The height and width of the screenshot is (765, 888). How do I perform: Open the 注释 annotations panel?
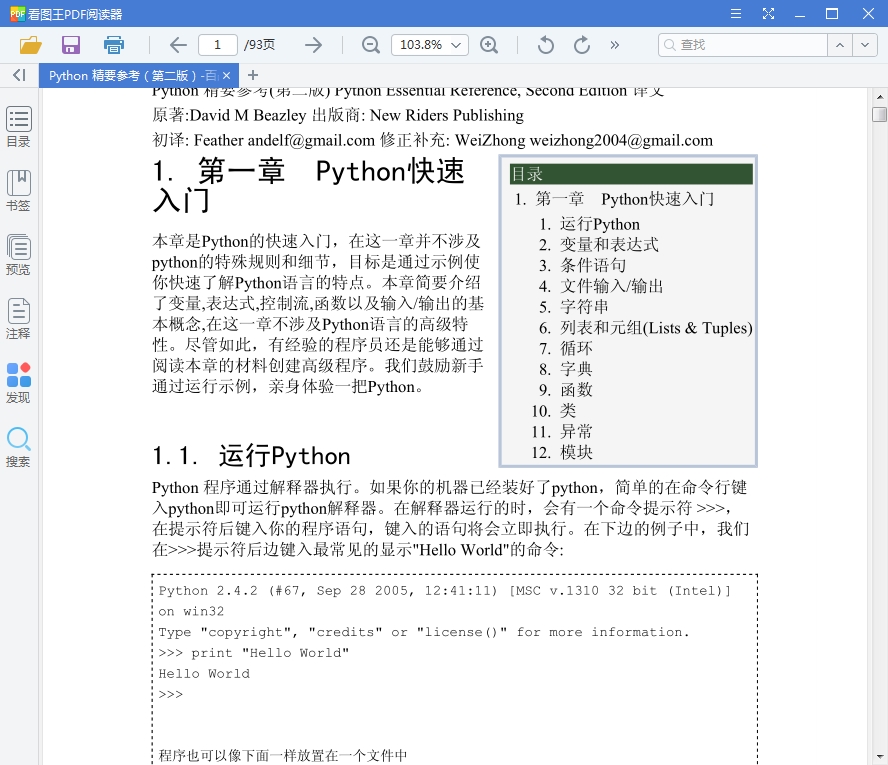click(18, 319)
